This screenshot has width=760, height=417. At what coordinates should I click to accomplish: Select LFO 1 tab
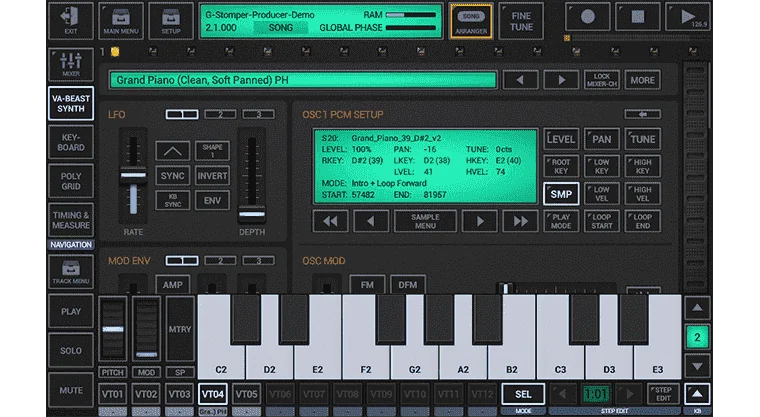point(182,114)
